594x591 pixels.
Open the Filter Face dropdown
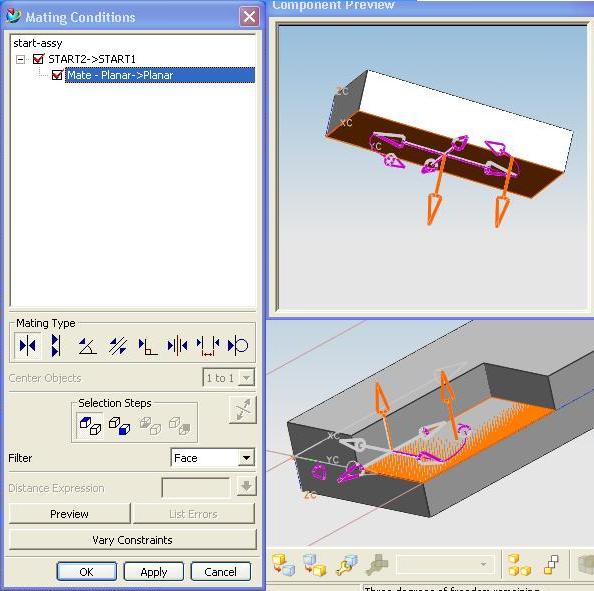click(x=246, y=458)
